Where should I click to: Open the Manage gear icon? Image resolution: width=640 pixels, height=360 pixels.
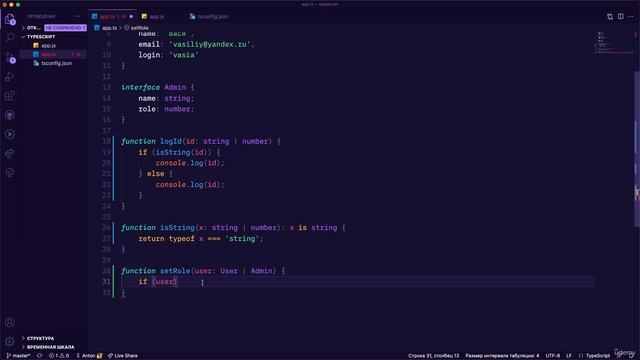[x=10, y=341]
